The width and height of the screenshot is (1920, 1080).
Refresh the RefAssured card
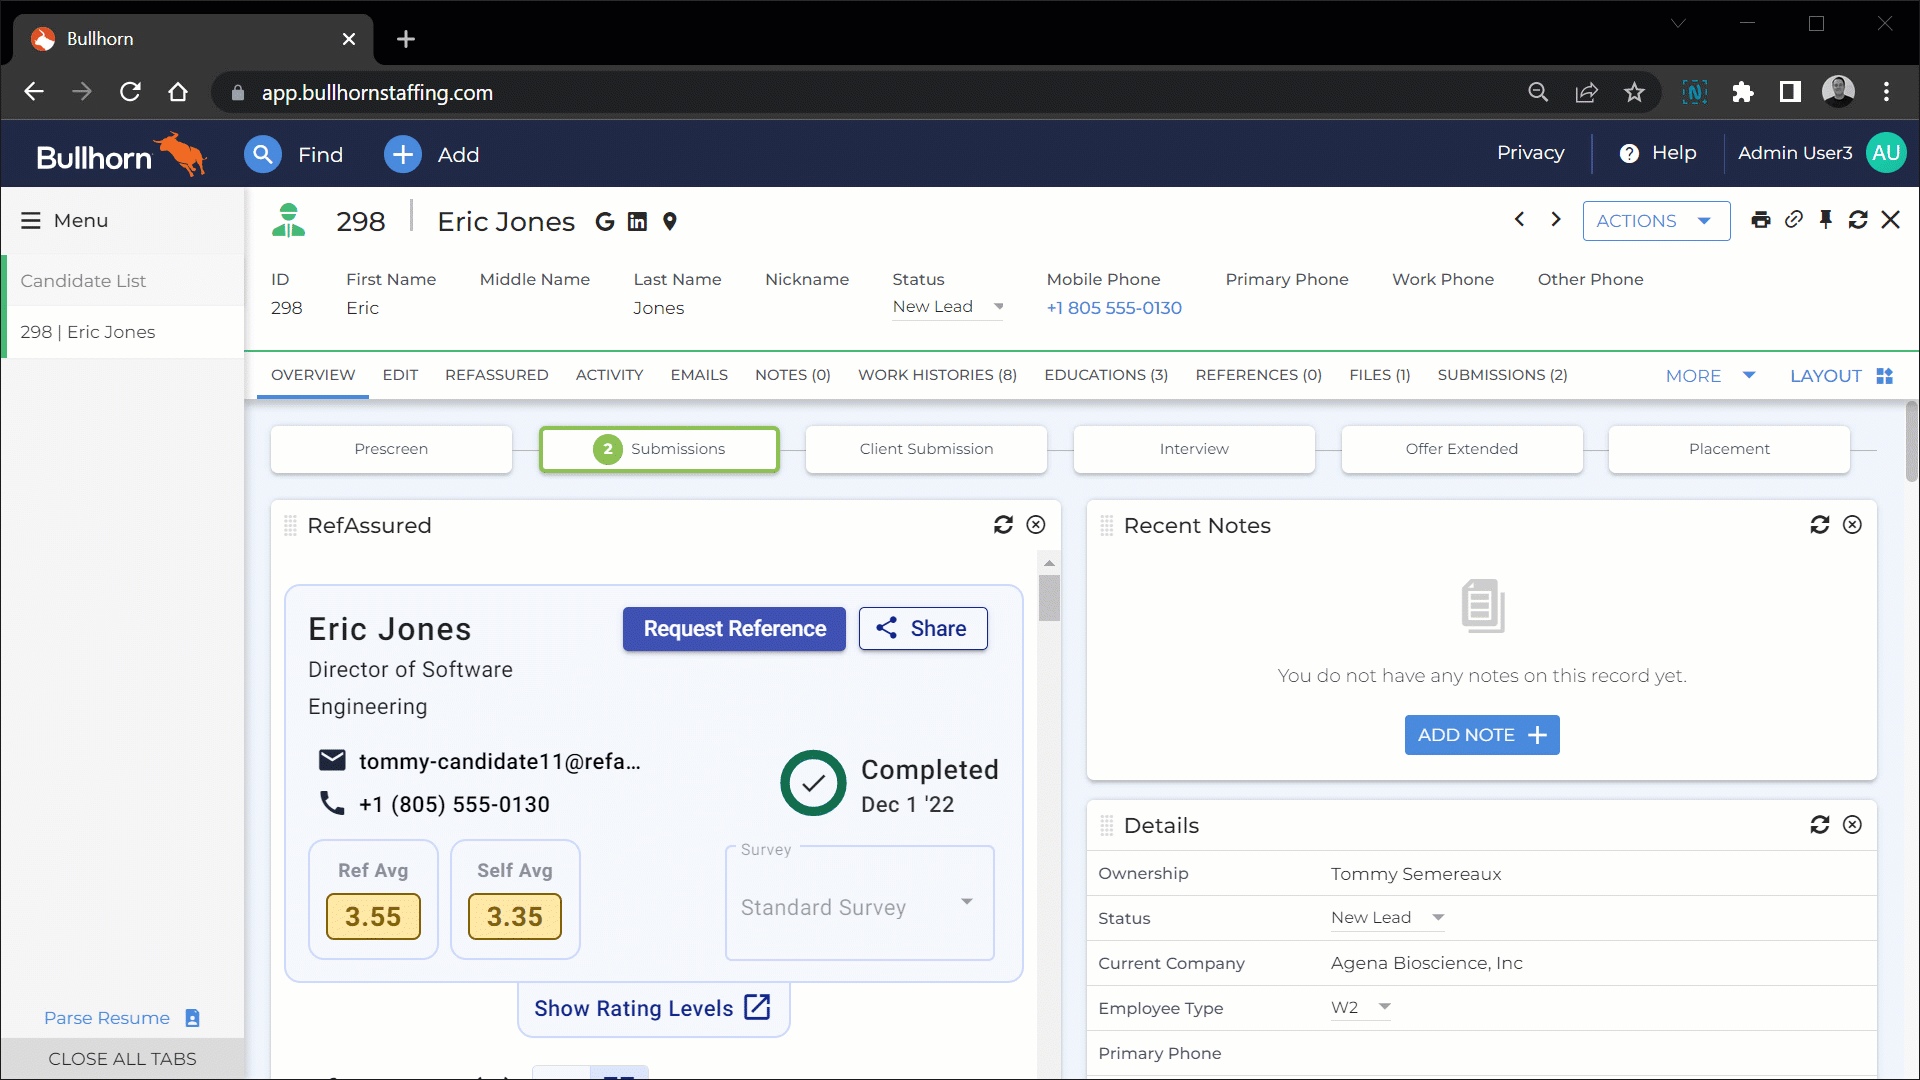tap(1003, 525)
